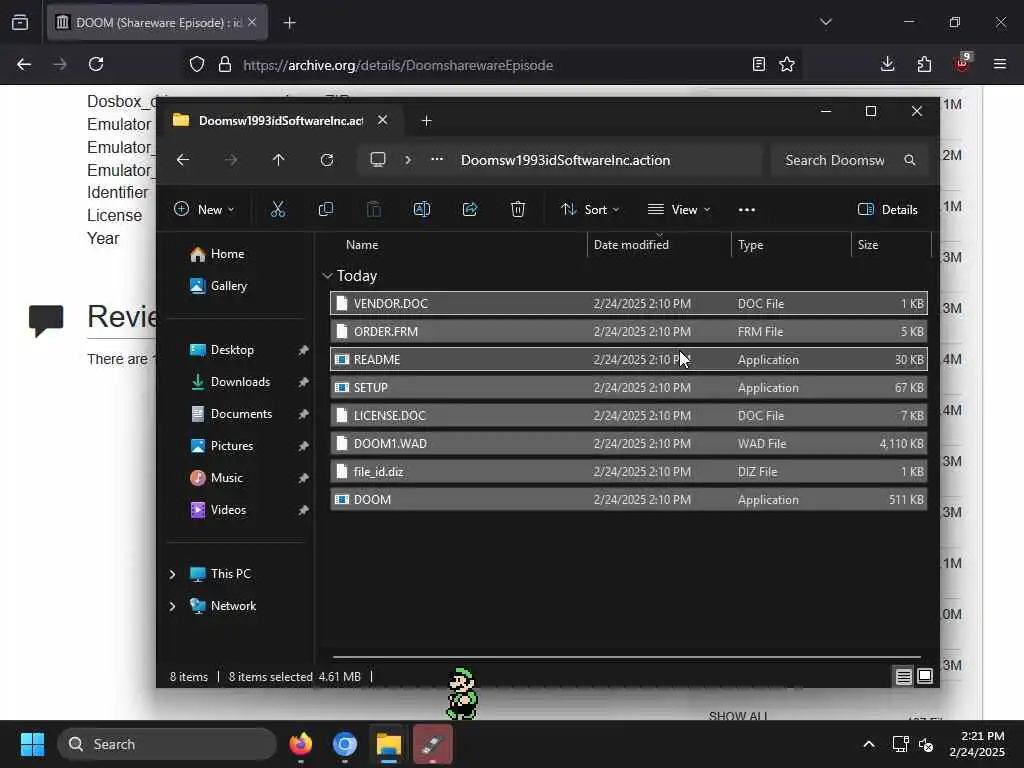Refresh the File Explorer folder view

pos(327,160)
